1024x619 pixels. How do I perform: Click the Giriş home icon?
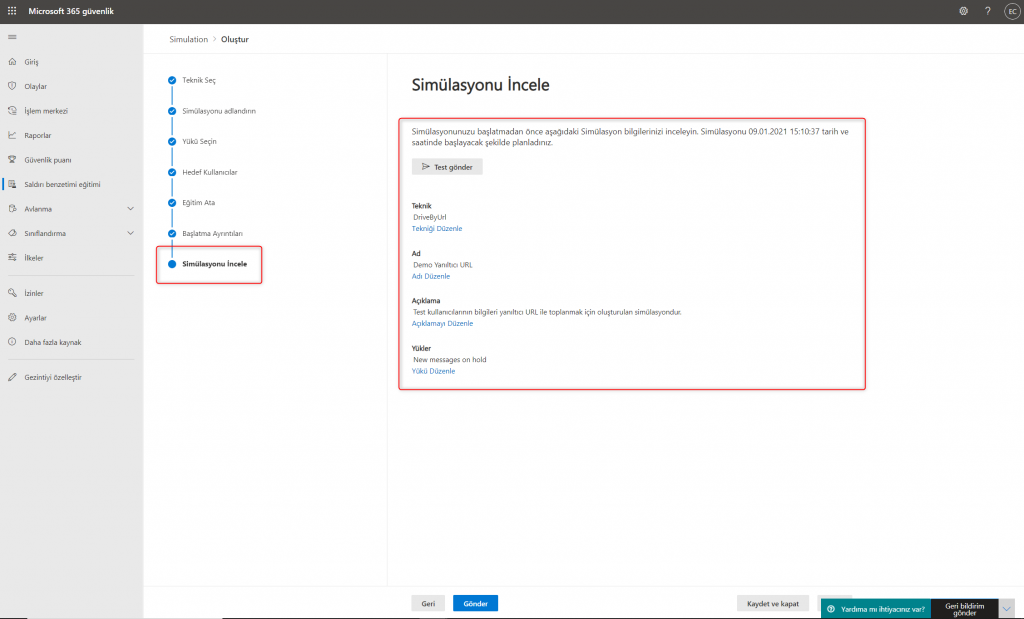(12, 62)
